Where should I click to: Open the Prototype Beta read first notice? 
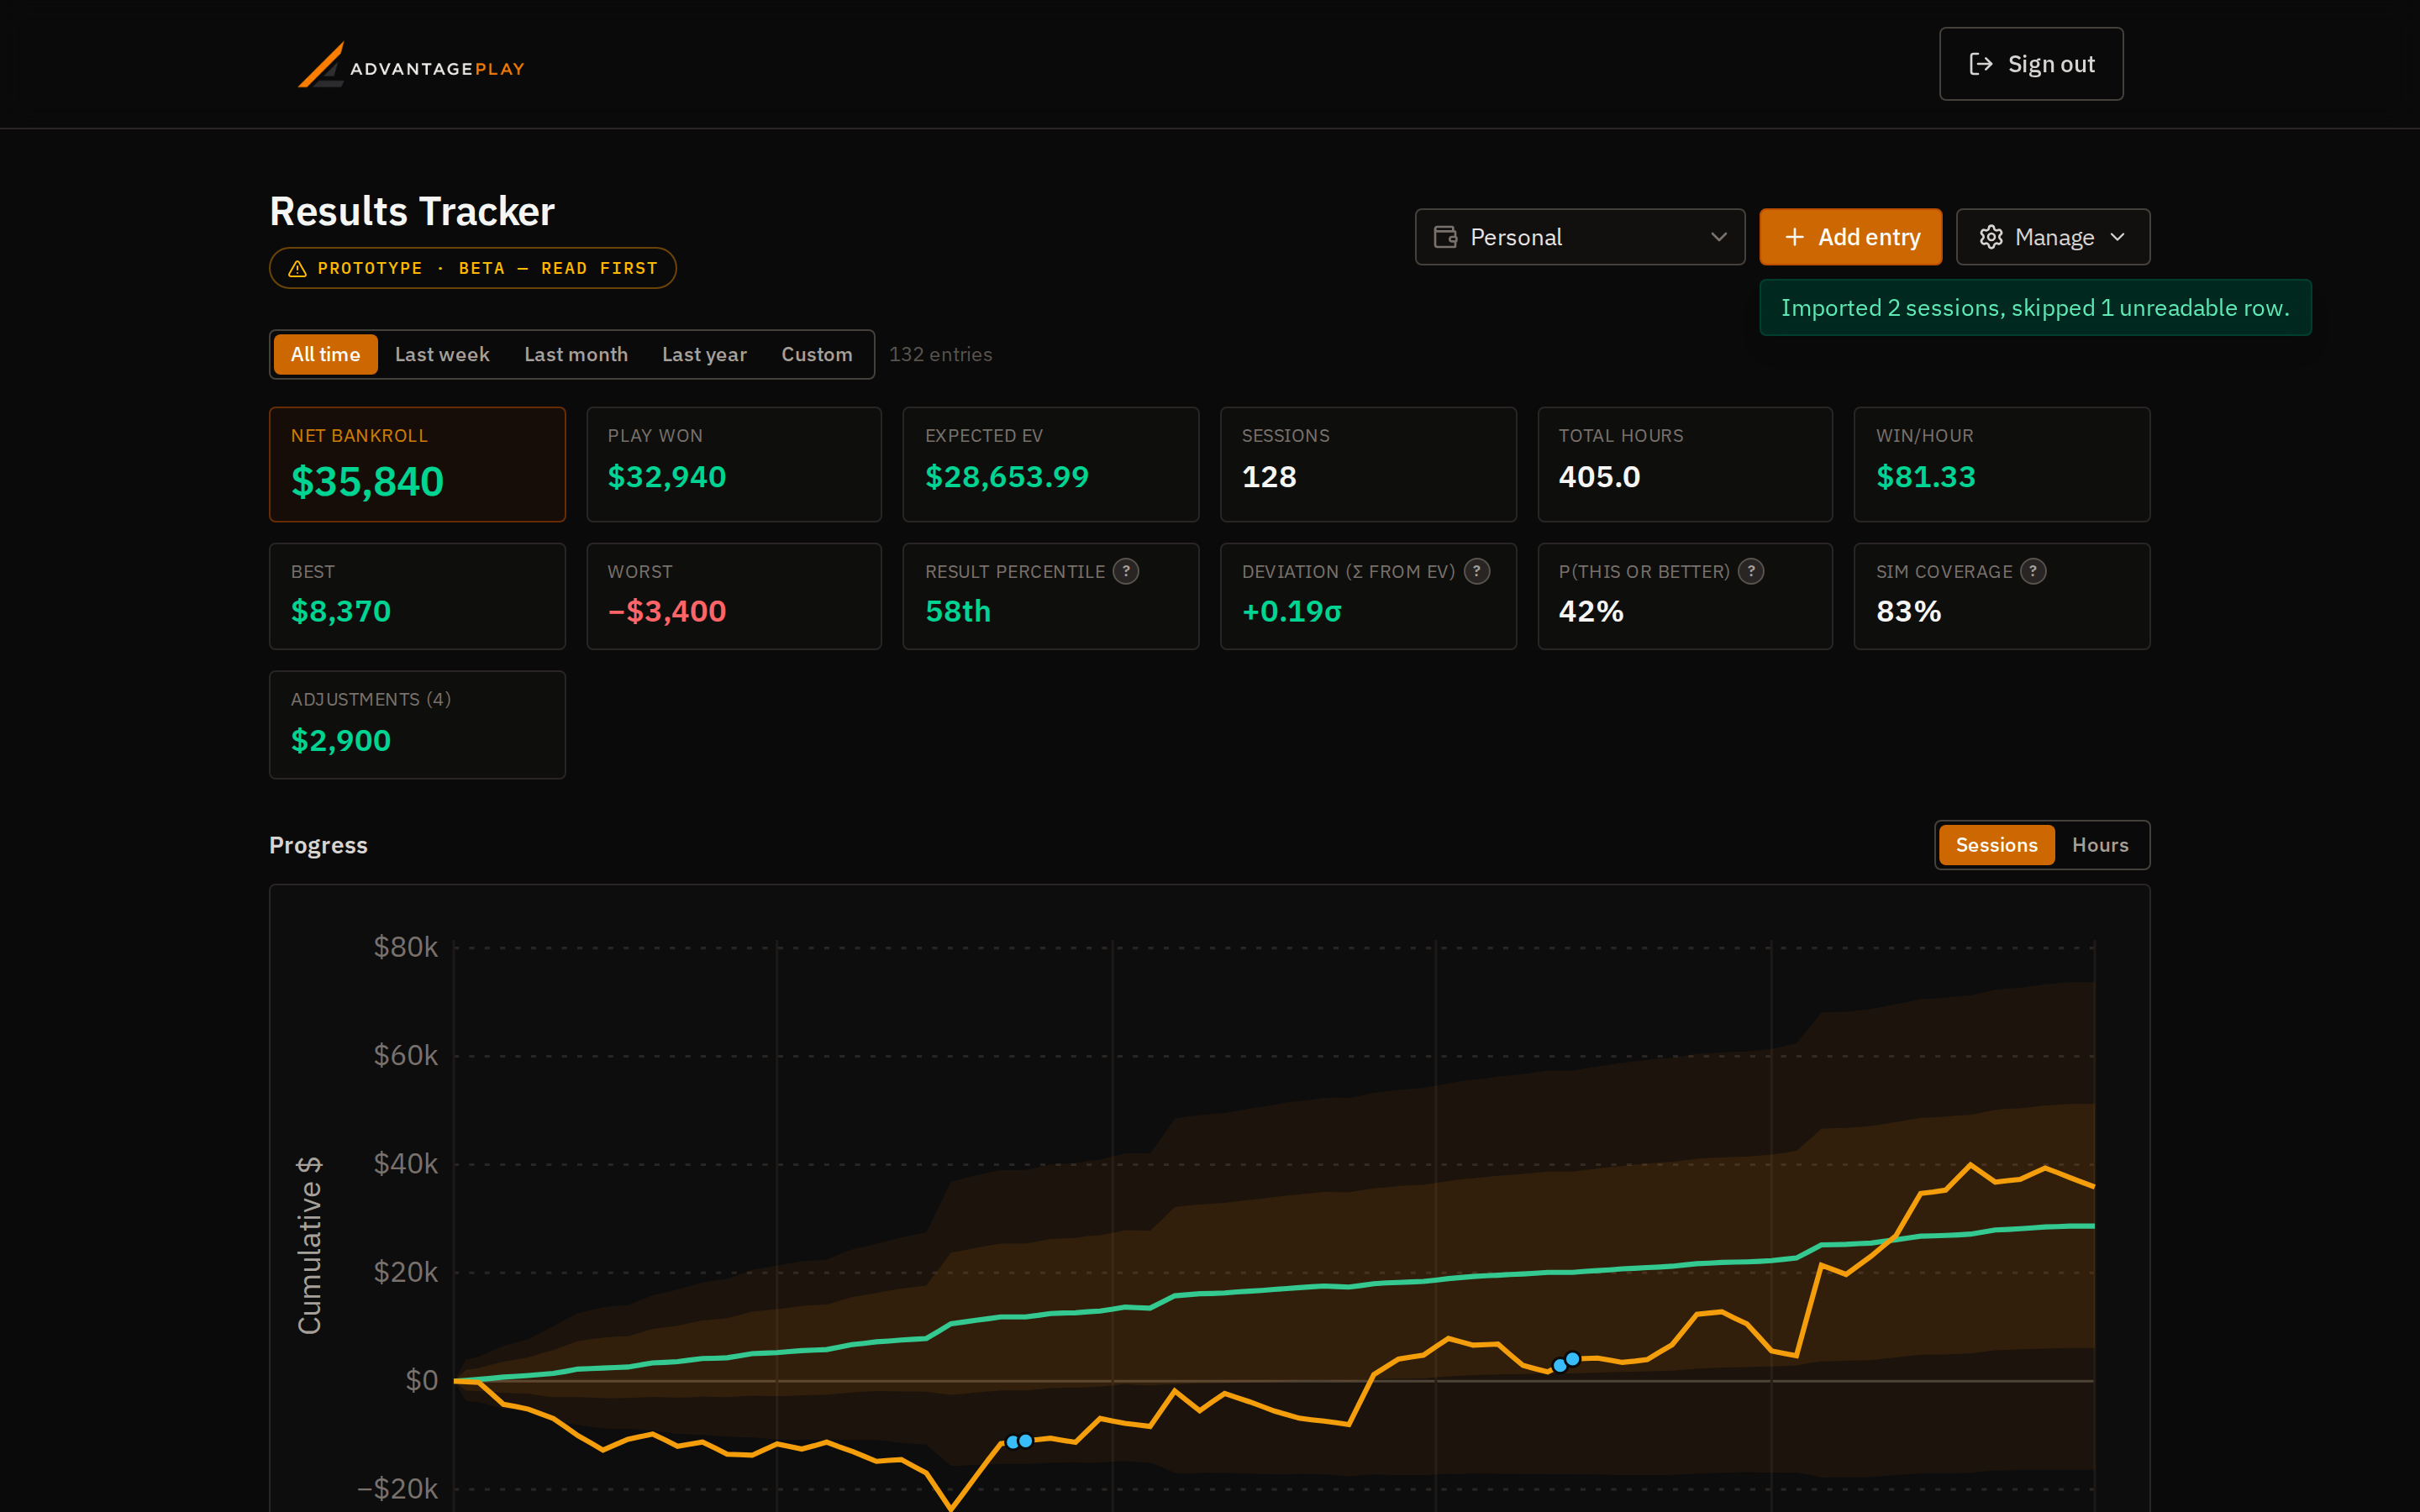[473, 268]
